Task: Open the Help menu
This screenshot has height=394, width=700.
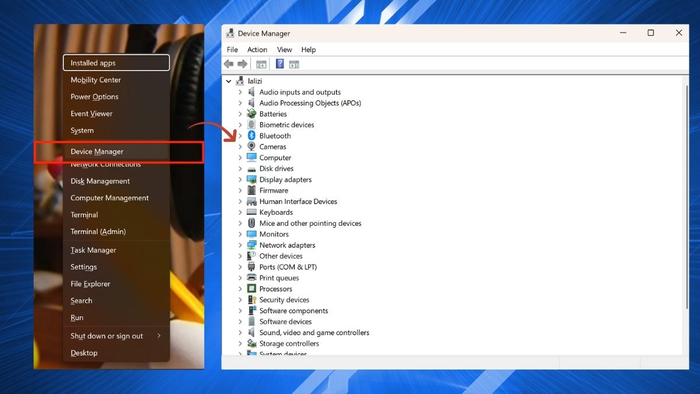Action: pos(308,50)
